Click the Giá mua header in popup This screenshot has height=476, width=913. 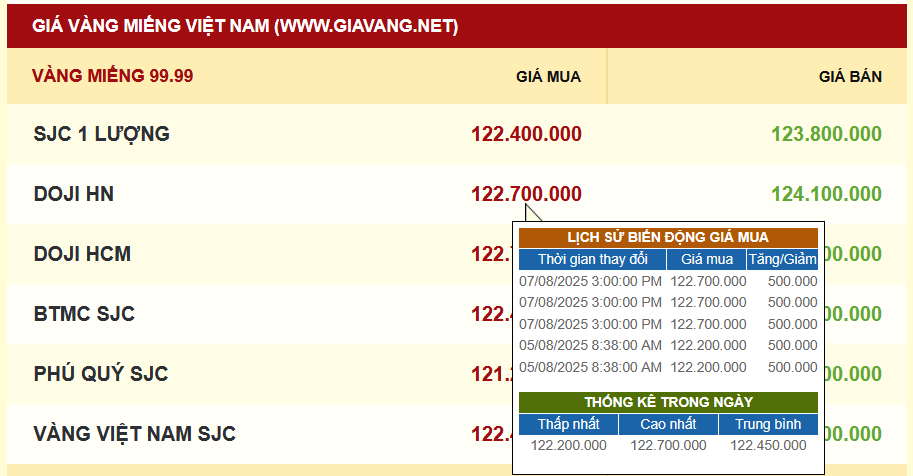click(707, 259)
